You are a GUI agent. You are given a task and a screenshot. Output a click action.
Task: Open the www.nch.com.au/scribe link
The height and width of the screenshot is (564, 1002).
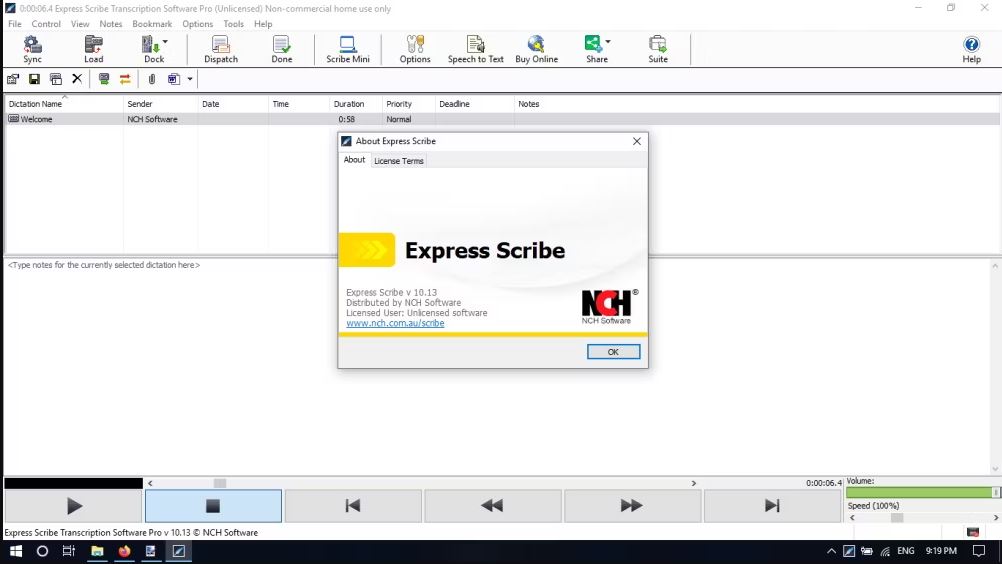[395, 323]
